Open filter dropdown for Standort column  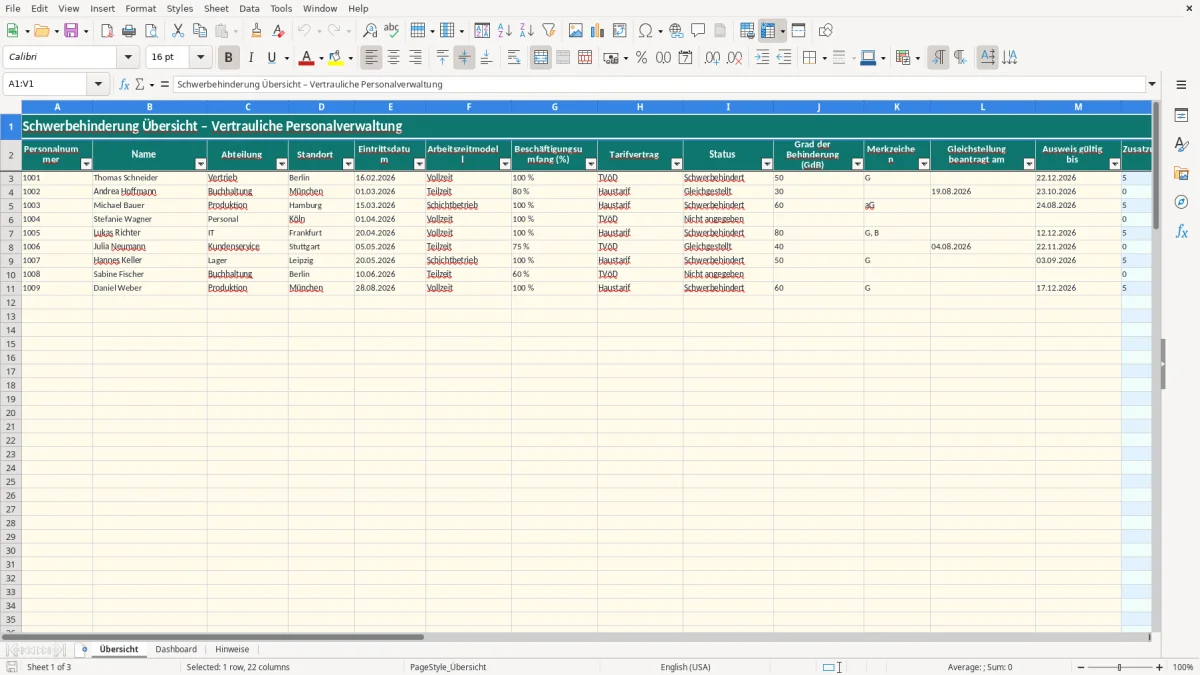click(x=347, y=164)
